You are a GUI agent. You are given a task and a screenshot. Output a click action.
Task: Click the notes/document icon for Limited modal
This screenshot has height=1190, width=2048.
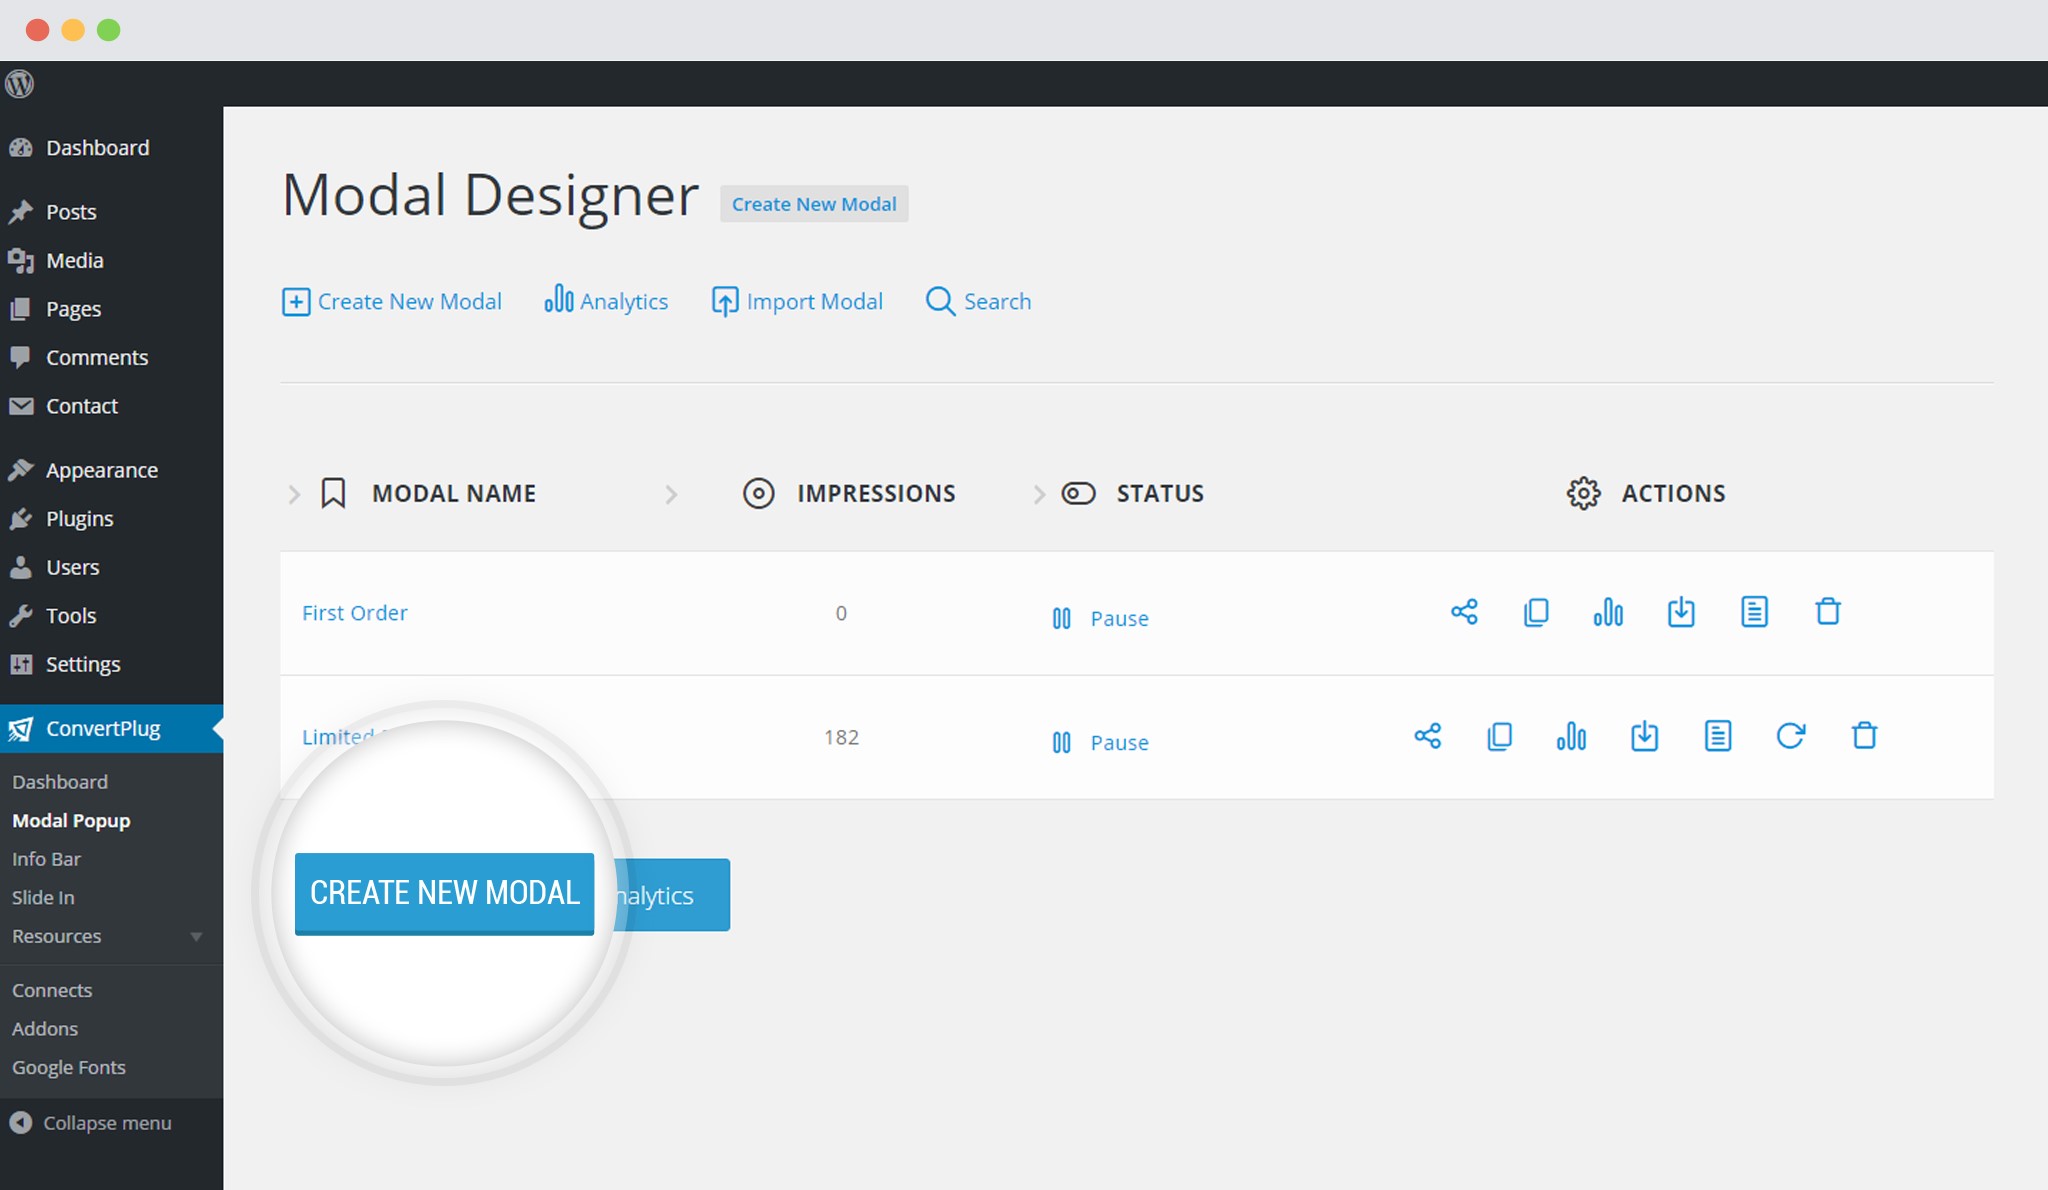[1717, 735]
